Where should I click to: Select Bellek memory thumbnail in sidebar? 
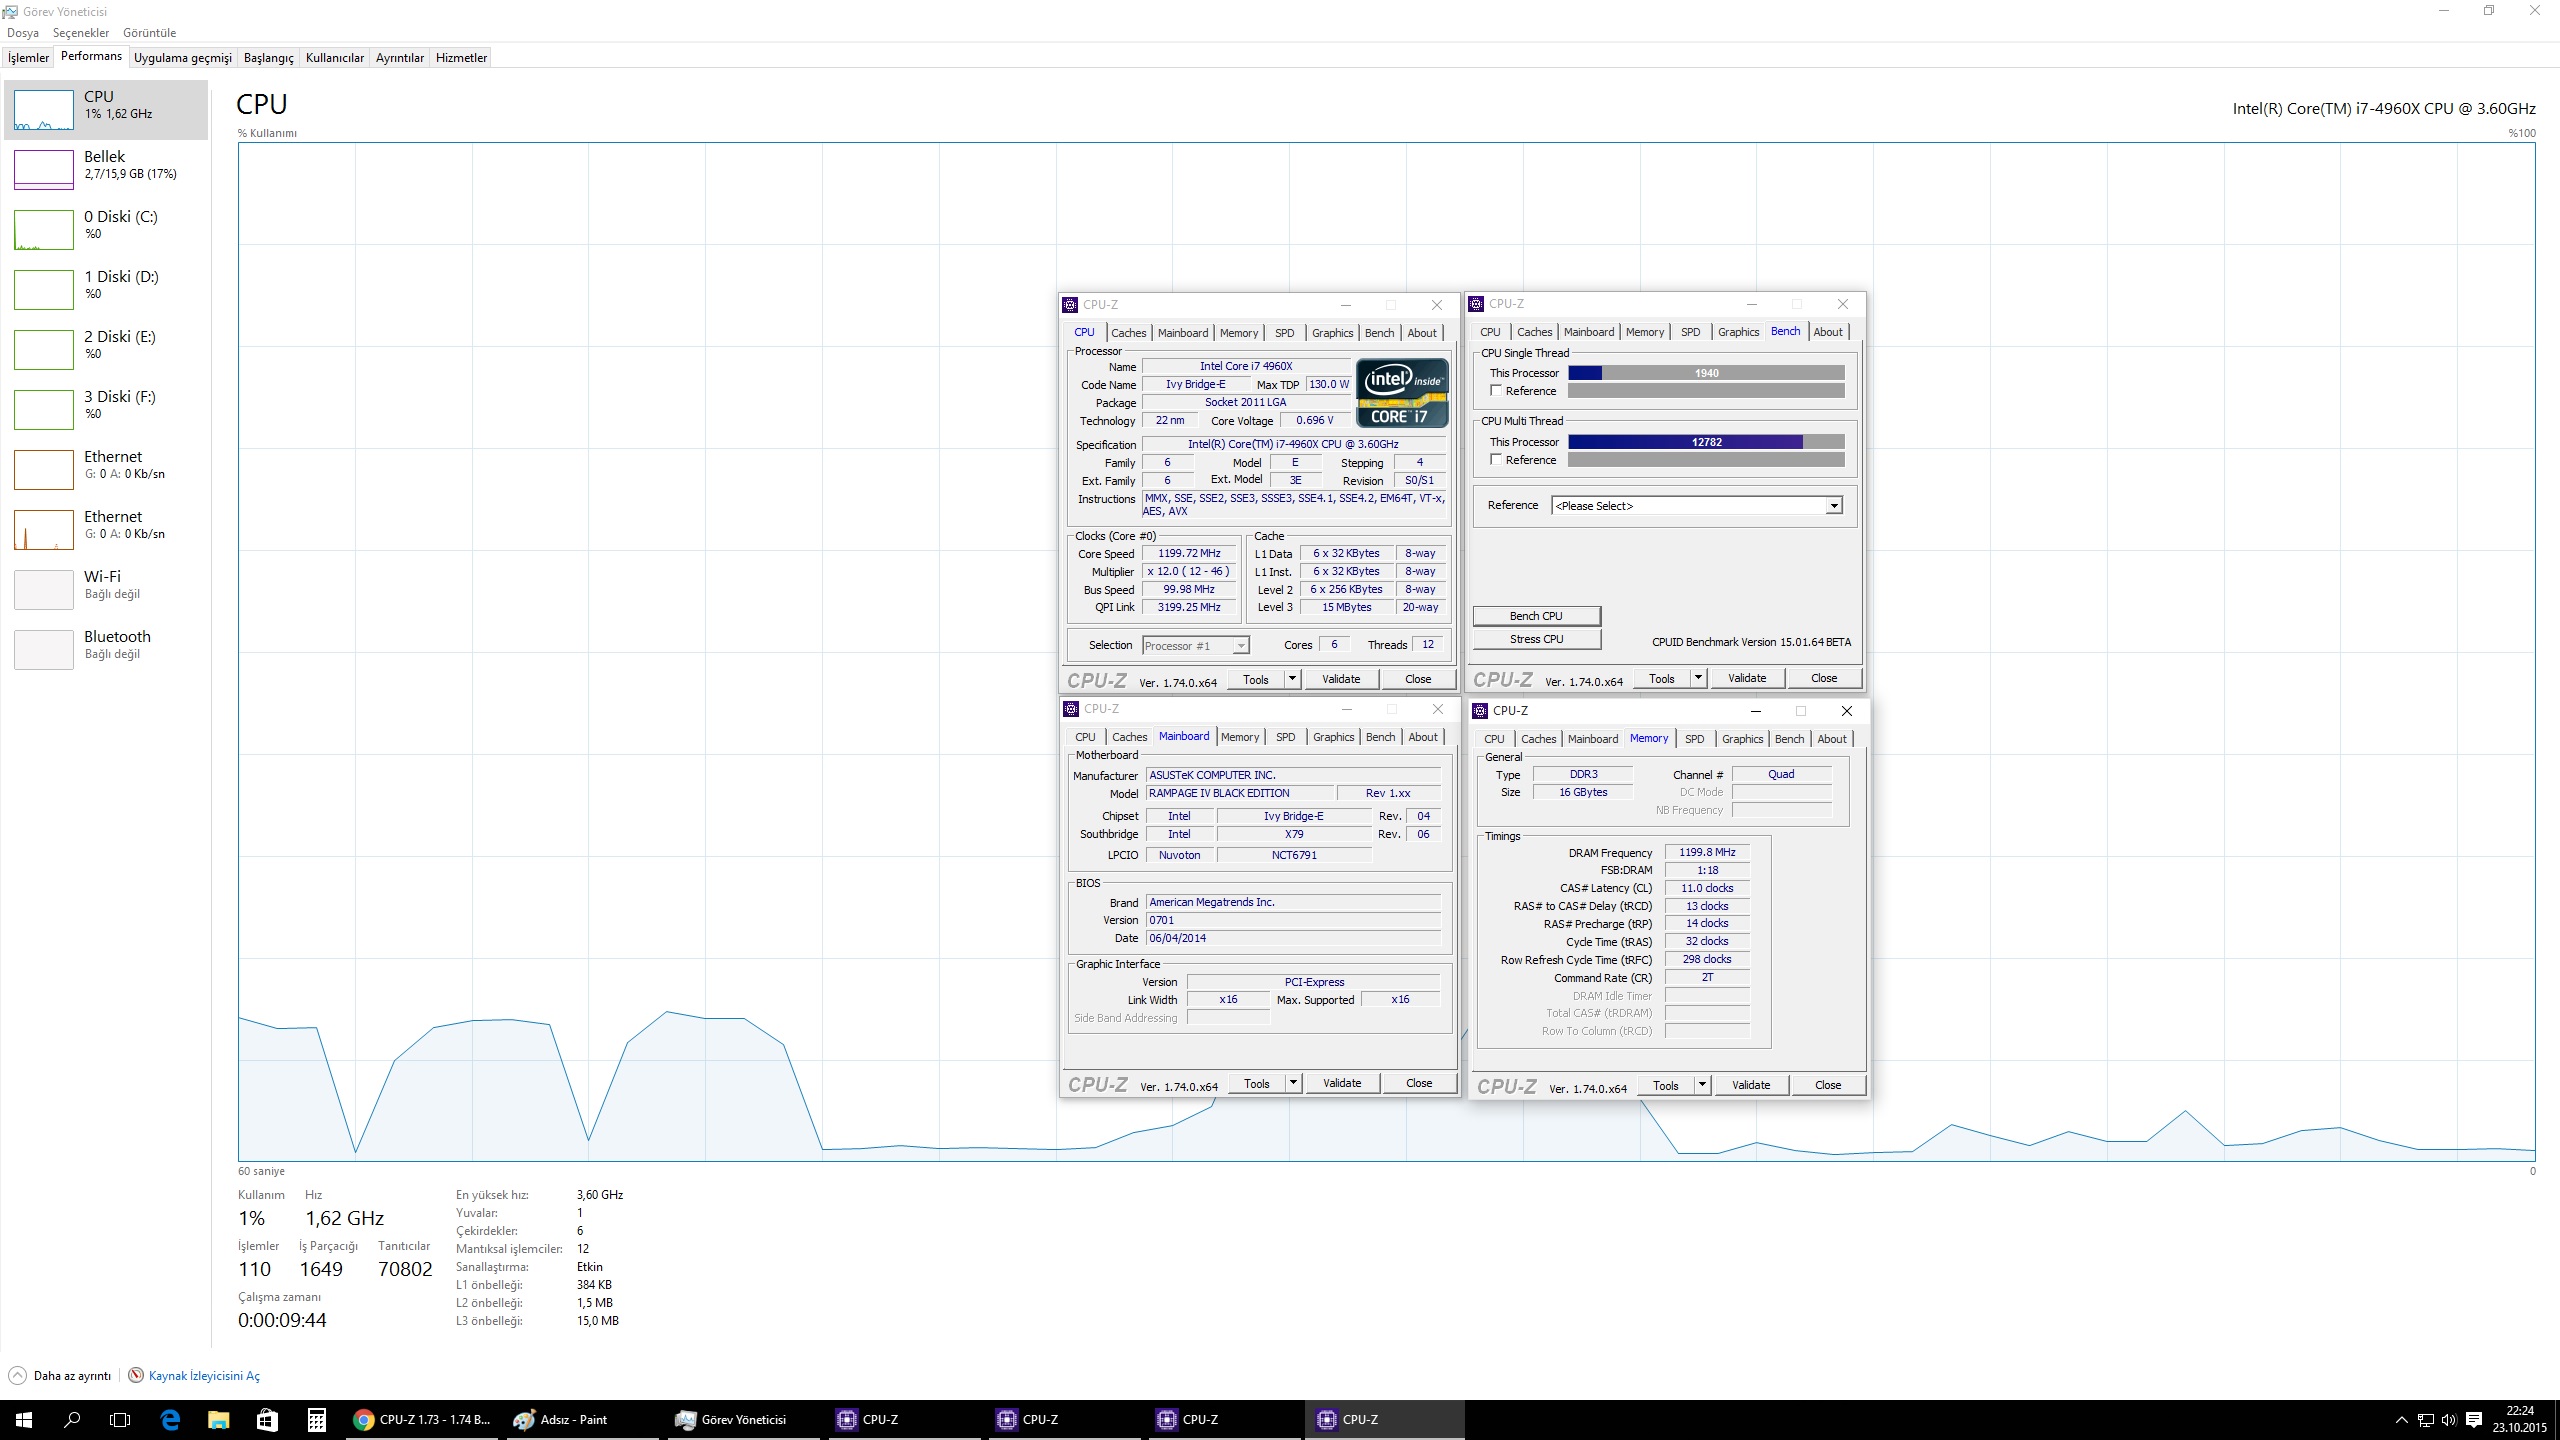pos(43,169)
